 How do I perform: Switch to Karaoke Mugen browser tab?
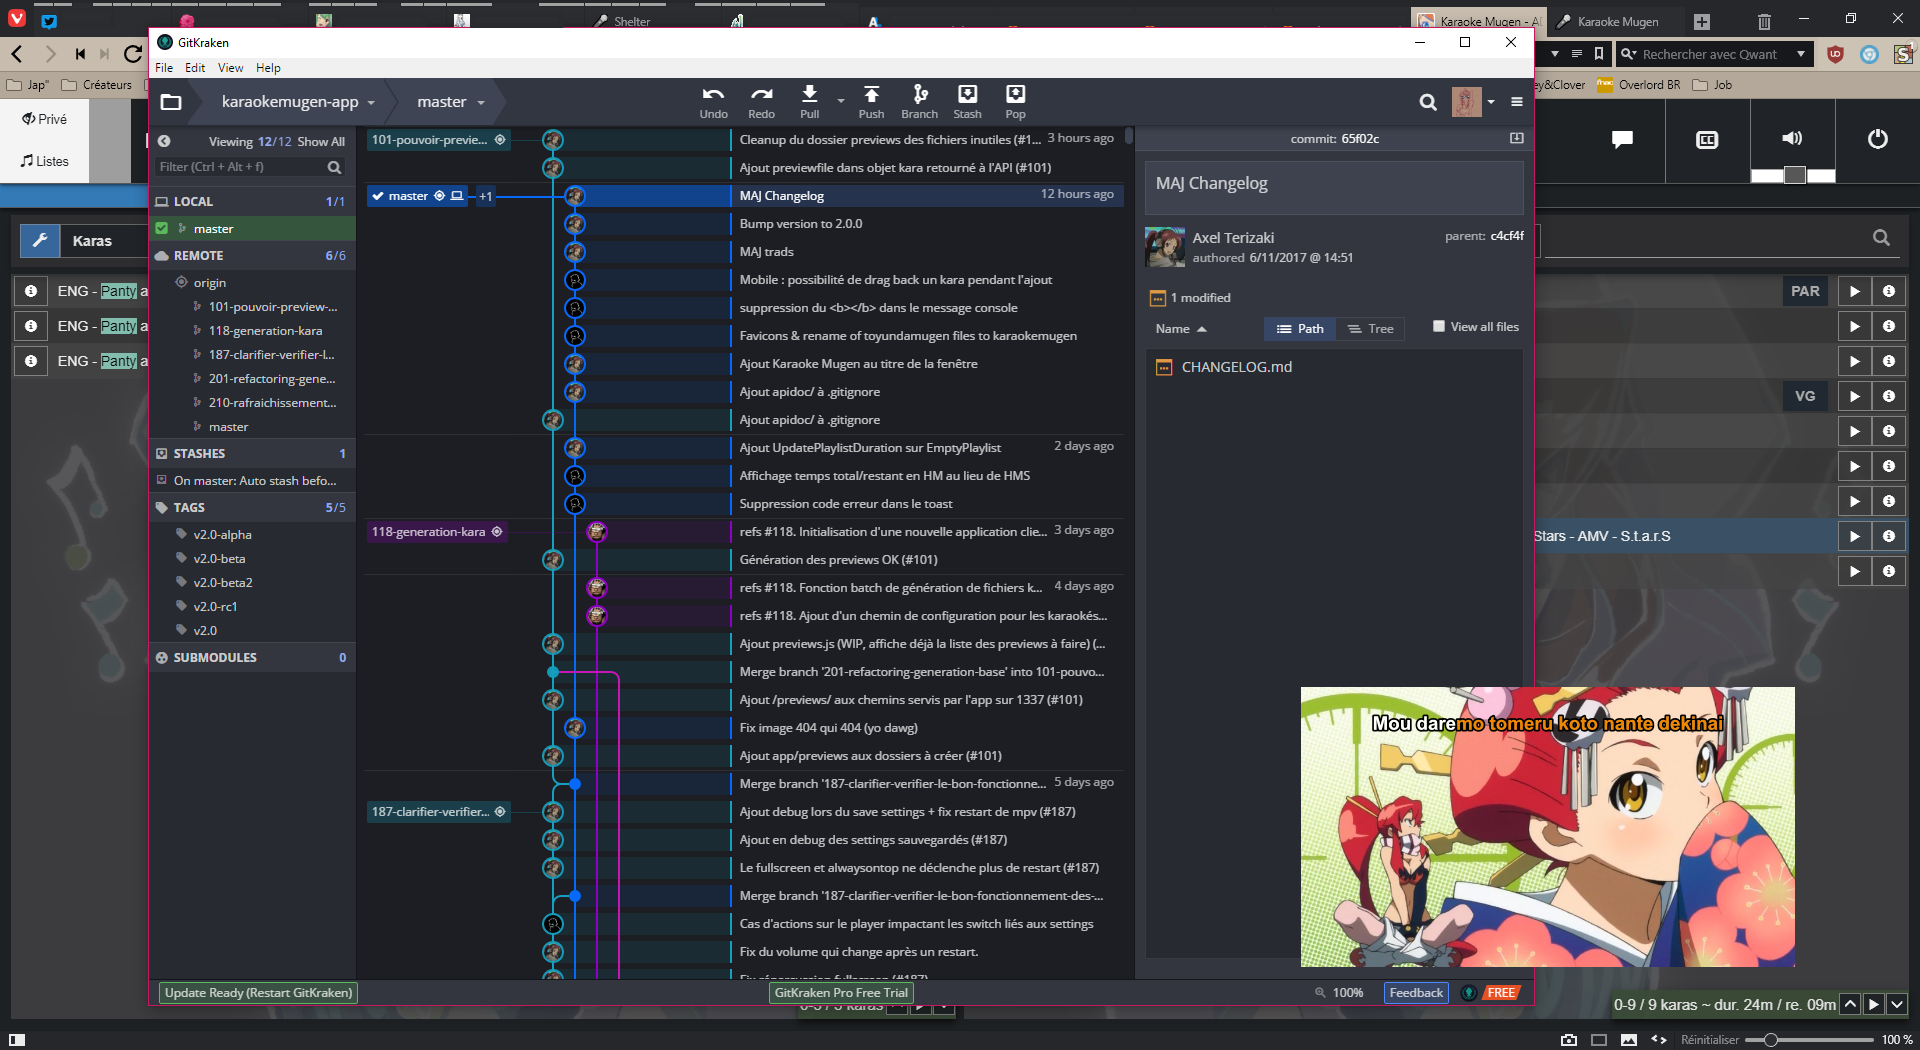[x=1618, y=21]
